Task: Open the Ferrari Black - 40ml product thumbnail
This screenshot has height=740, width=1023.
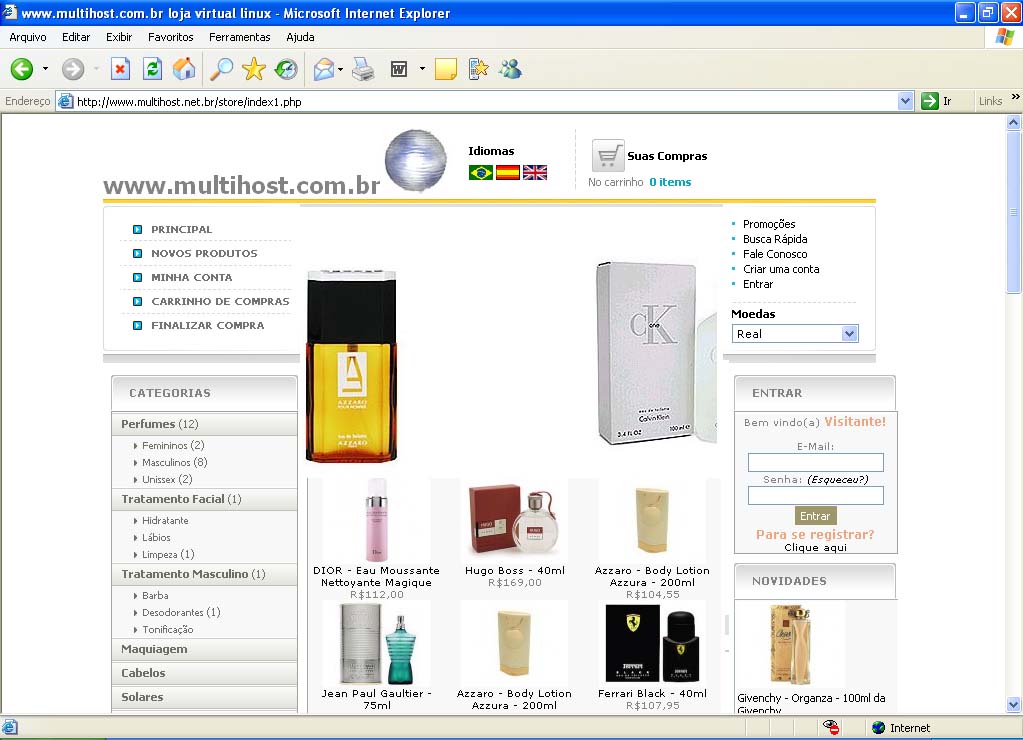Action: coord(652,643)
